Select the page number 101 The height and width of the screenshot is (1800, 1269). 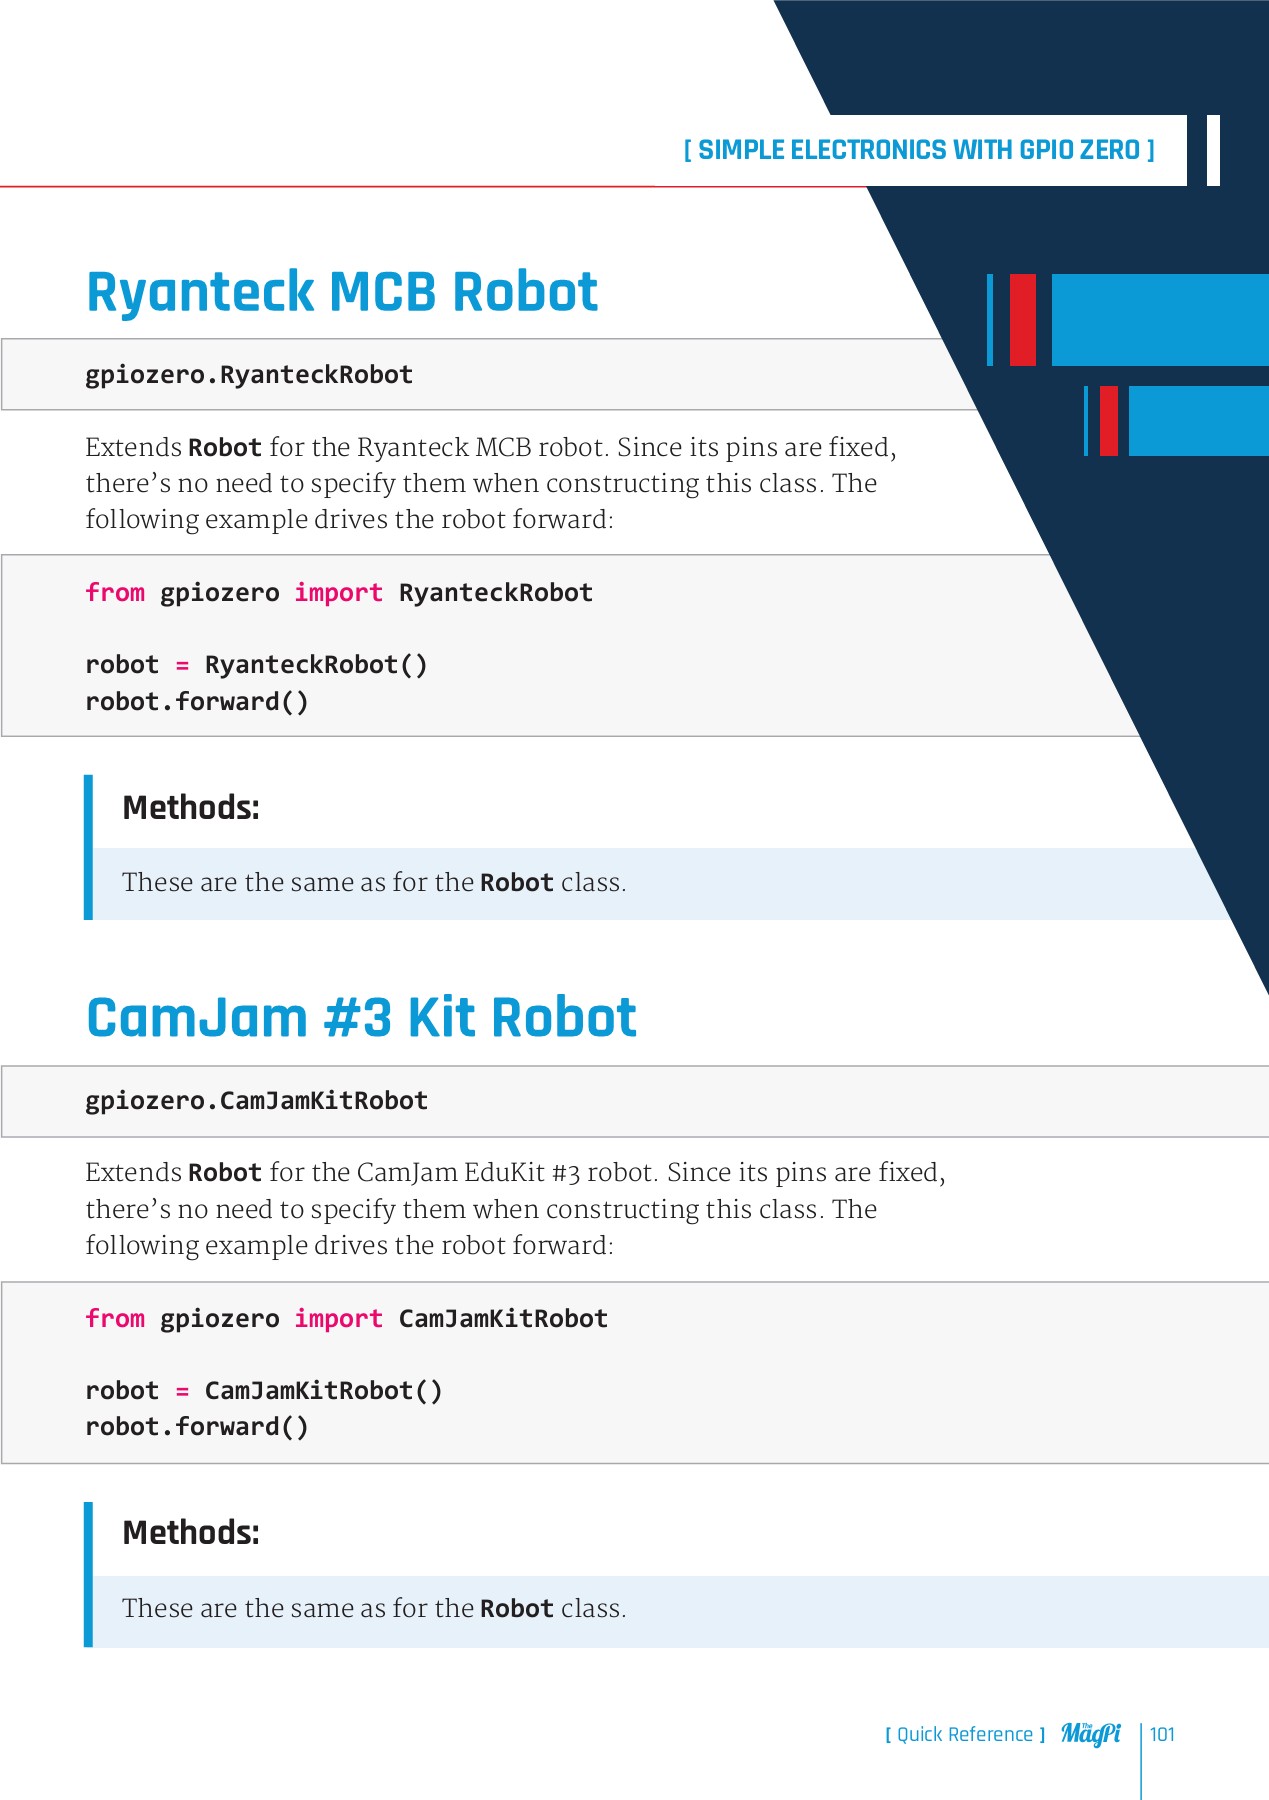1162,1734
